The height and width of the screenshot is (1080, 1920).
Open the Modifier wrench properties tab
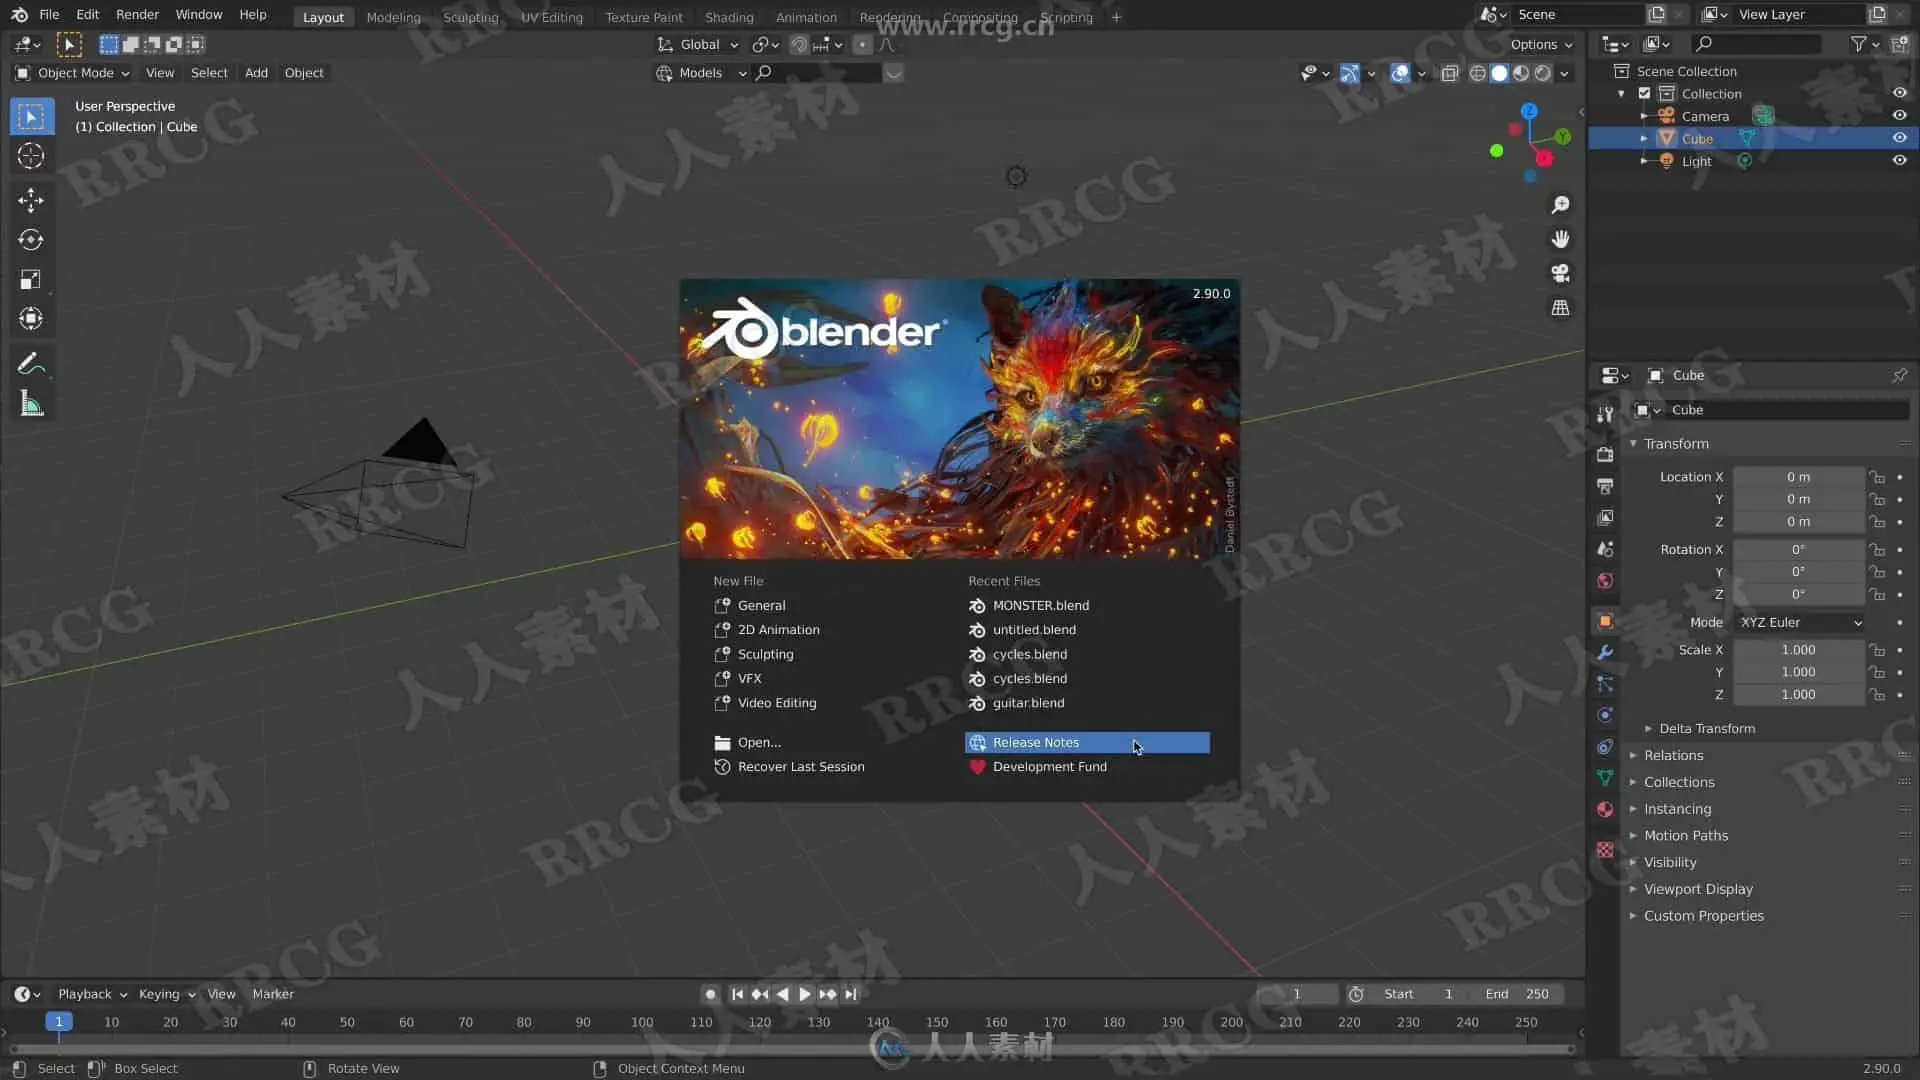(x=1605, y=652)
